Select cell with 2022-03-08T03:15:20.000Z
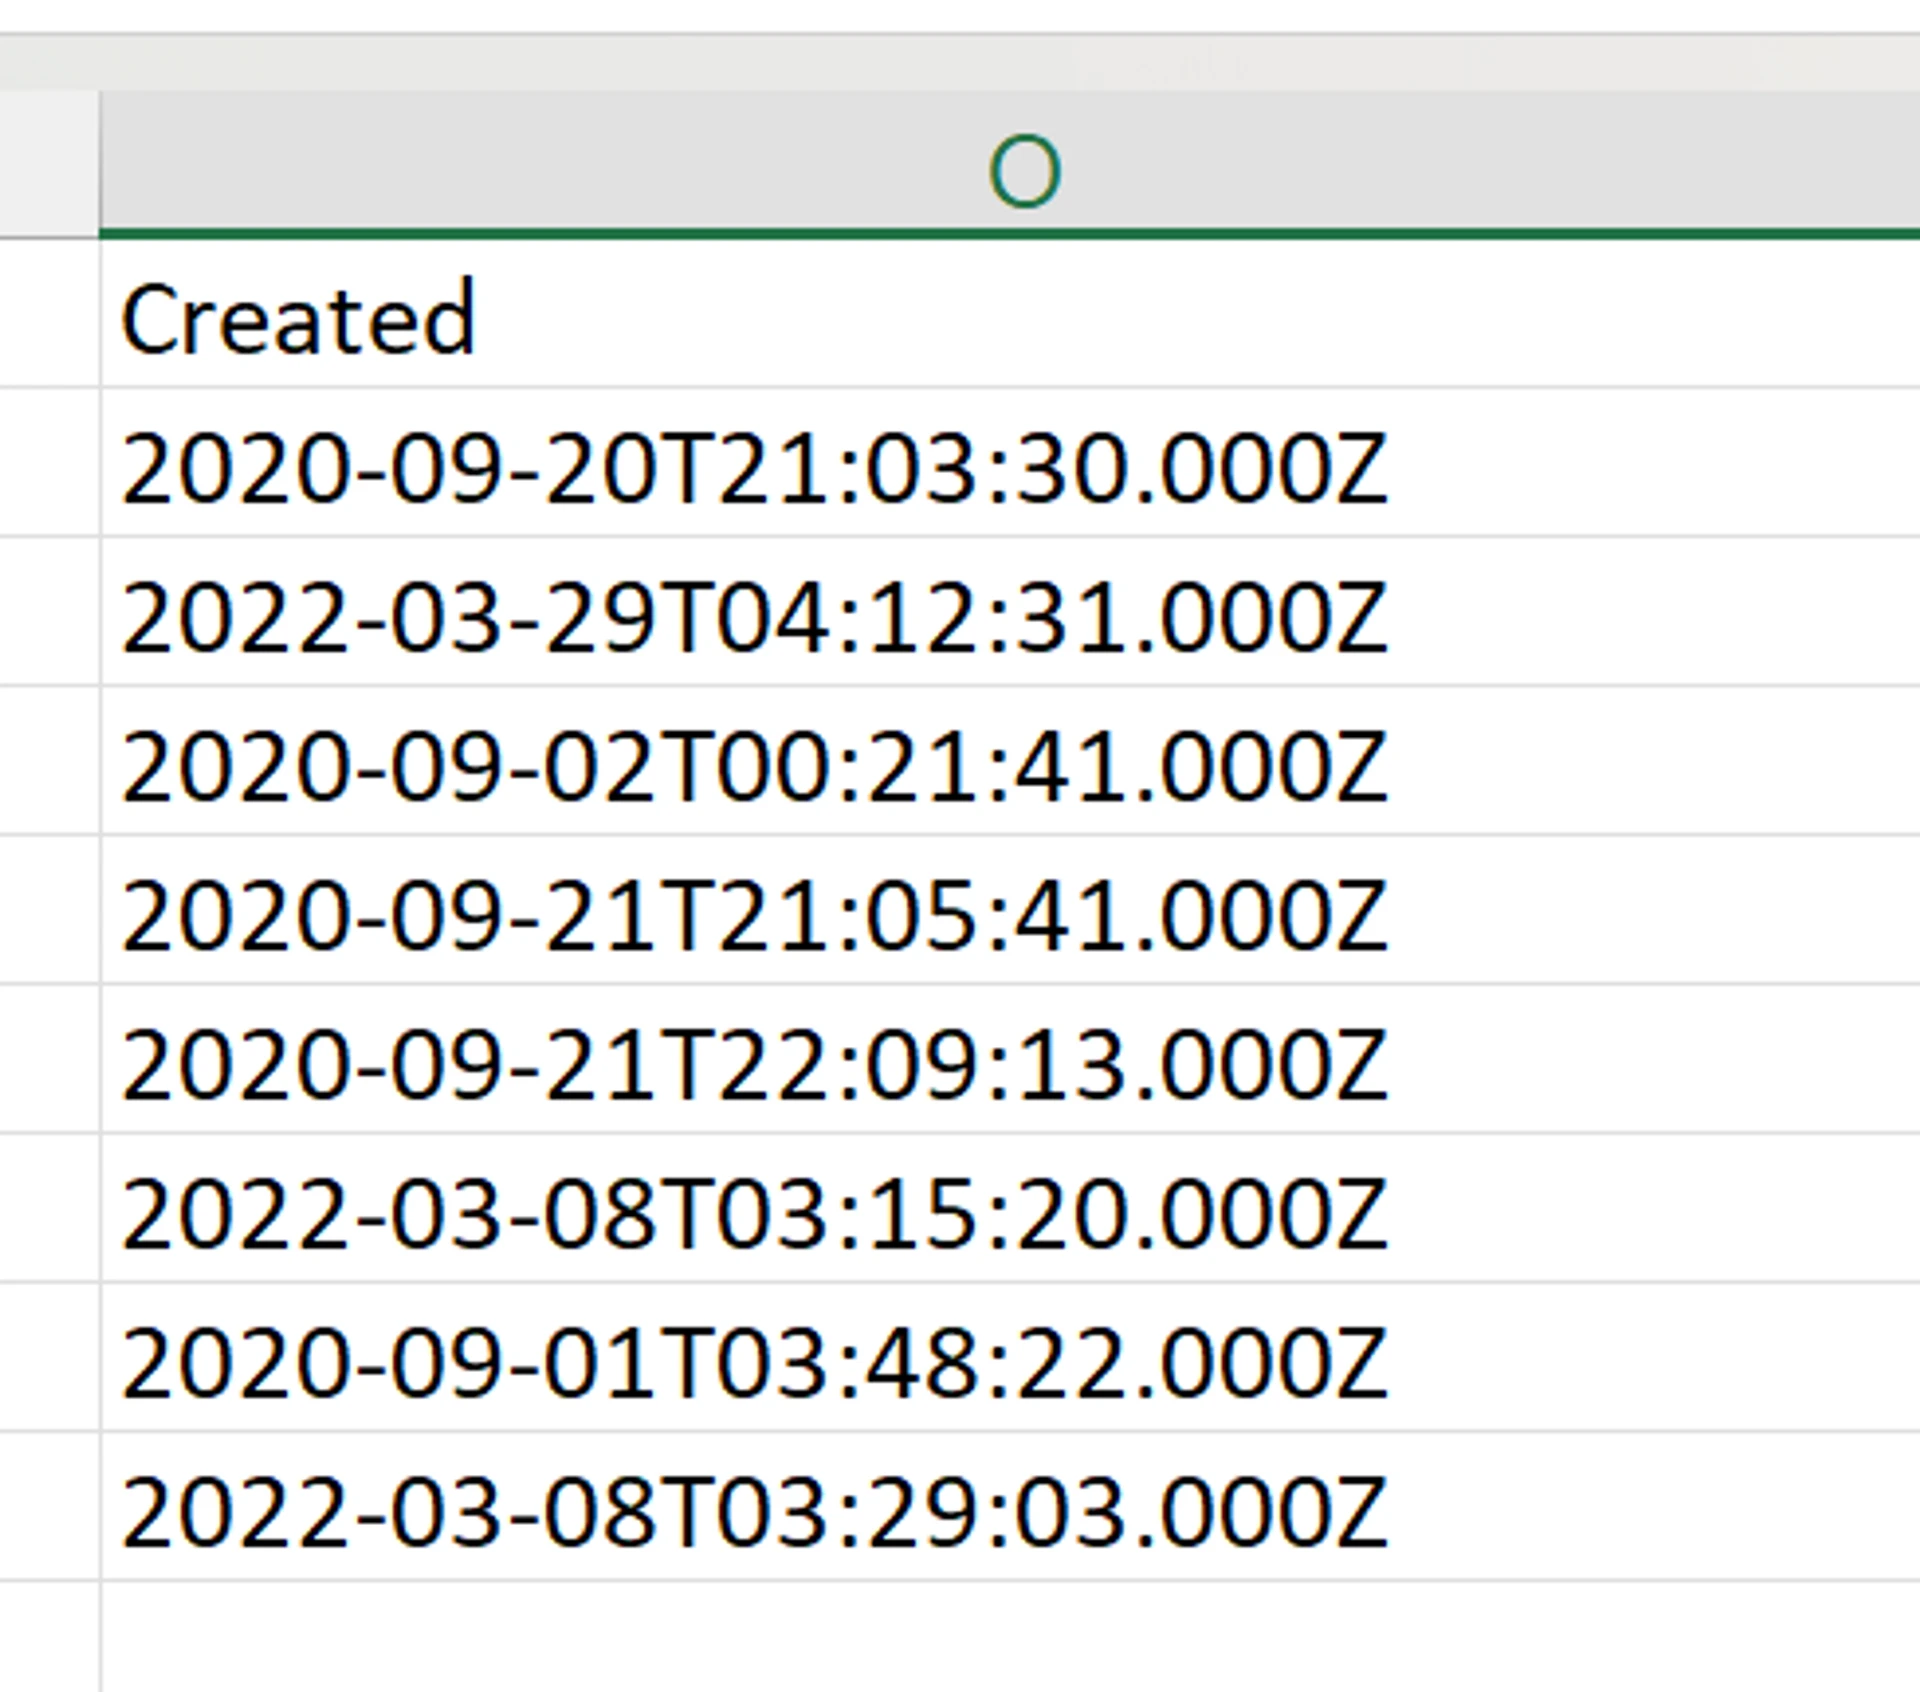Image resolution: width=1920 pixels, height=1692 pixels. click(754, 1212)
